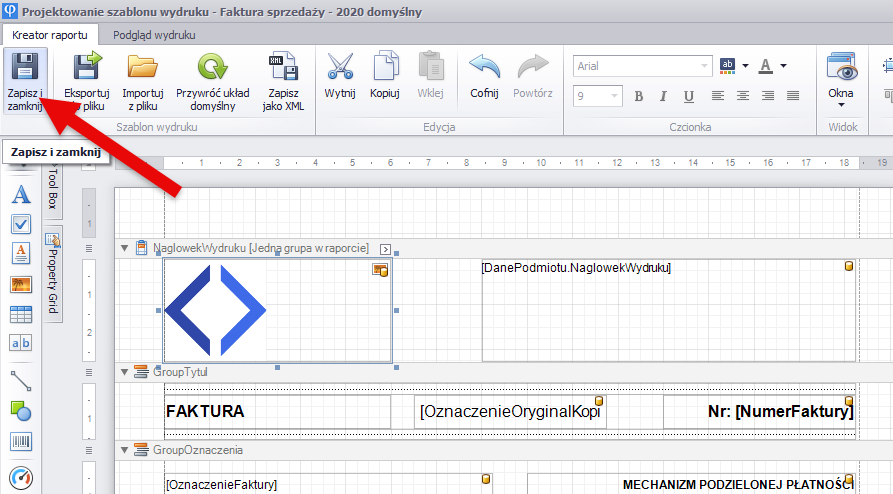
Task: Open the Property Grid side tab
Action: 53,270
